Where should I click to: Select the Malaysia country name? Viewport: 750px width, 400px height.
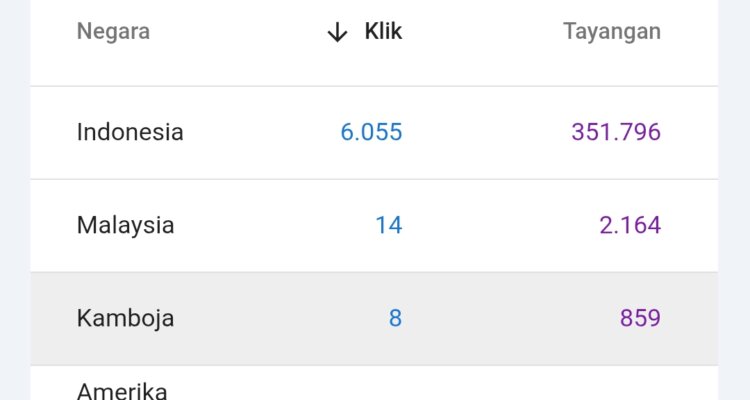(125, 225)
